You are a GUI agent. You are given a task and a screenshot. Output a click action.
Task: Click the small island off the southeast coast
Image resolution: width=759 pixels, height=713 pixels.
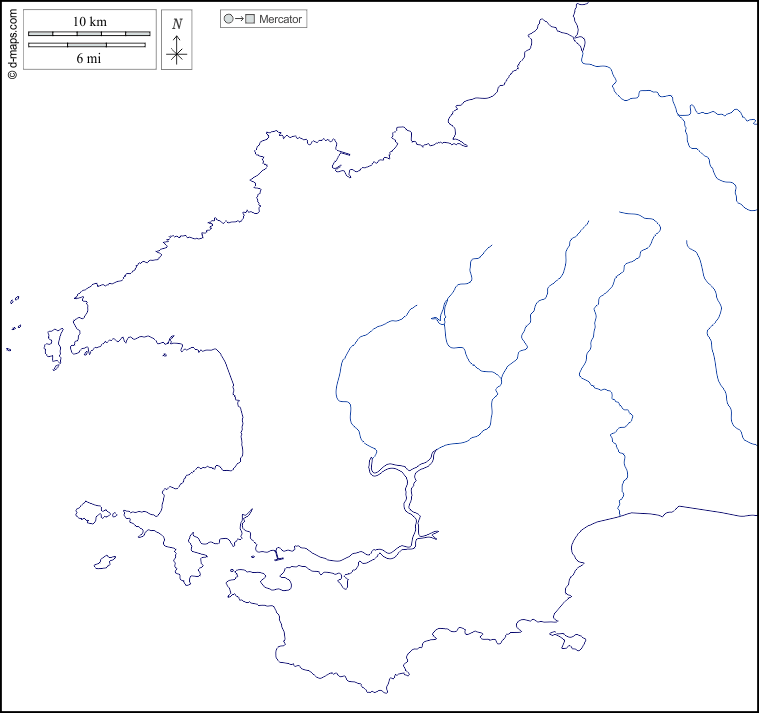(x=568, y=640)
